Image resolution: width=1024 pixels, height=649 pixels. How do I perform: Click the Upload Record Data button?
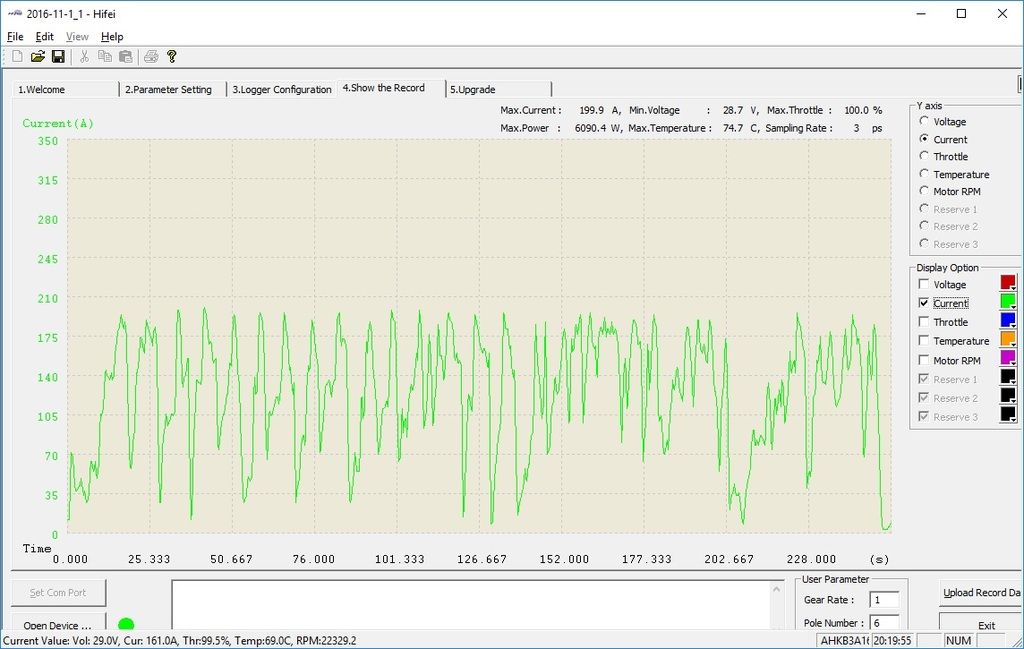click(981, 593)
